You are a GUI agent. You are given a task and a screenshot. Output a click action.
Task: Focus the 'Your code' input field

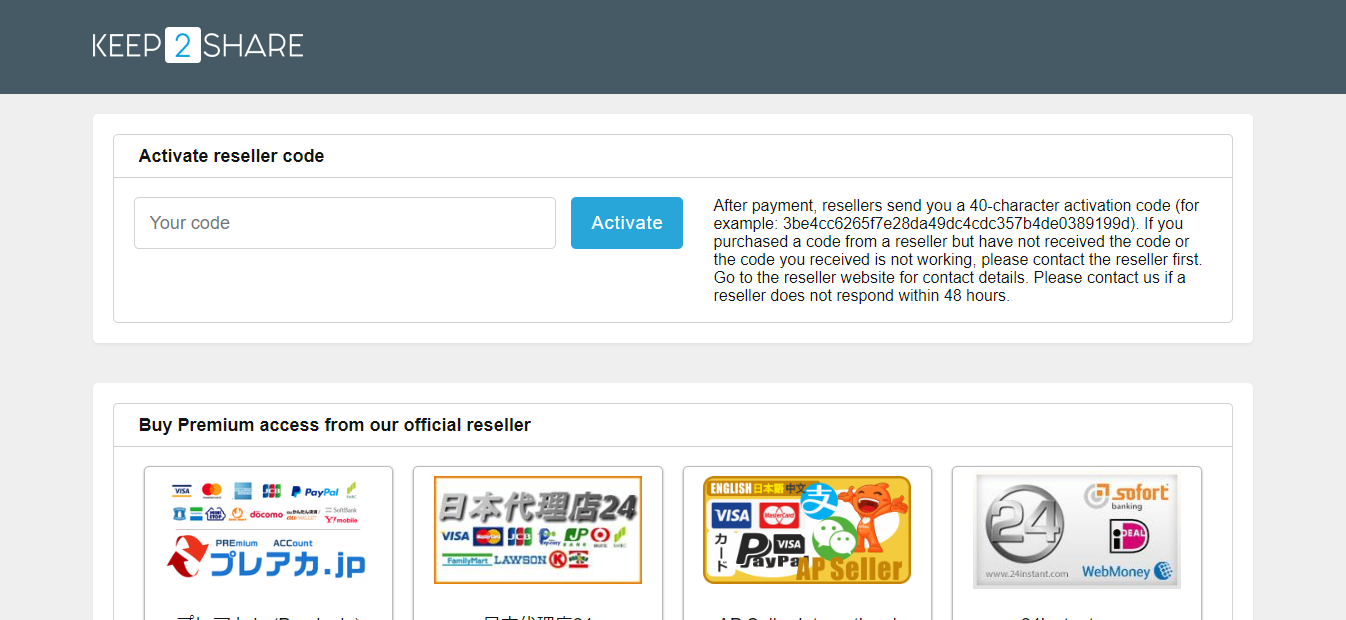tap(345, 223)
